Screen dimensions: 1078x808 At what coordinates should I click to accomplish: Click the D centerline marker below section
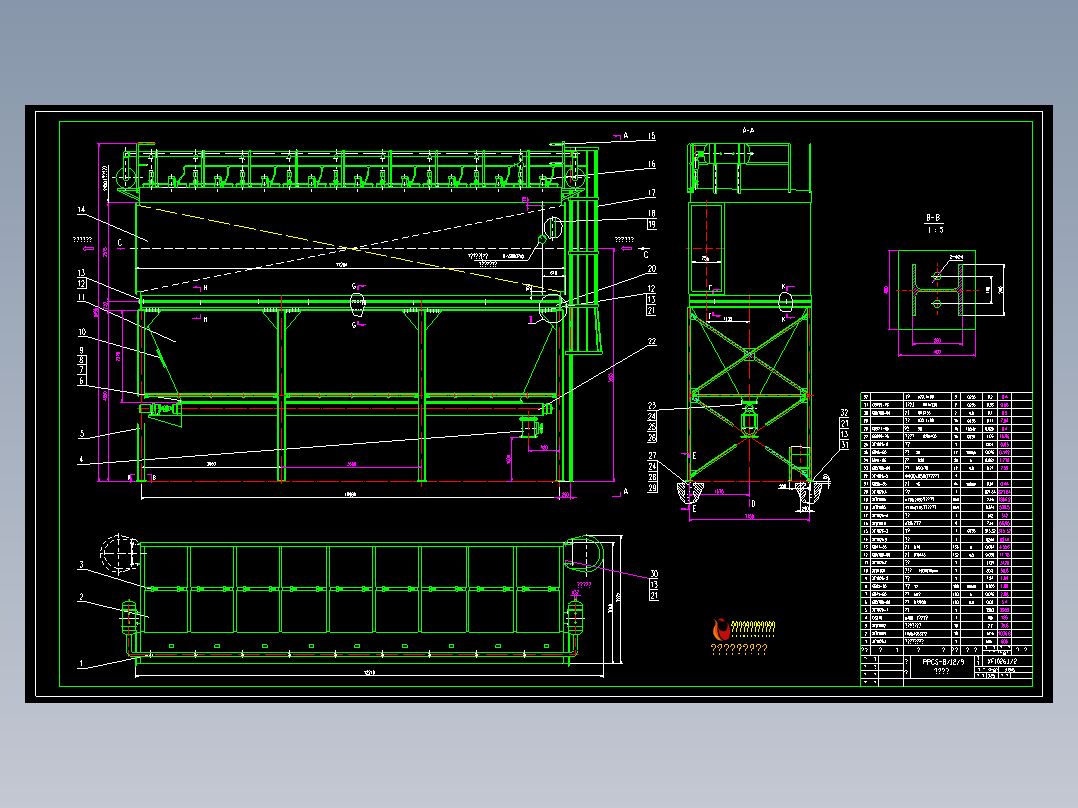752,503
